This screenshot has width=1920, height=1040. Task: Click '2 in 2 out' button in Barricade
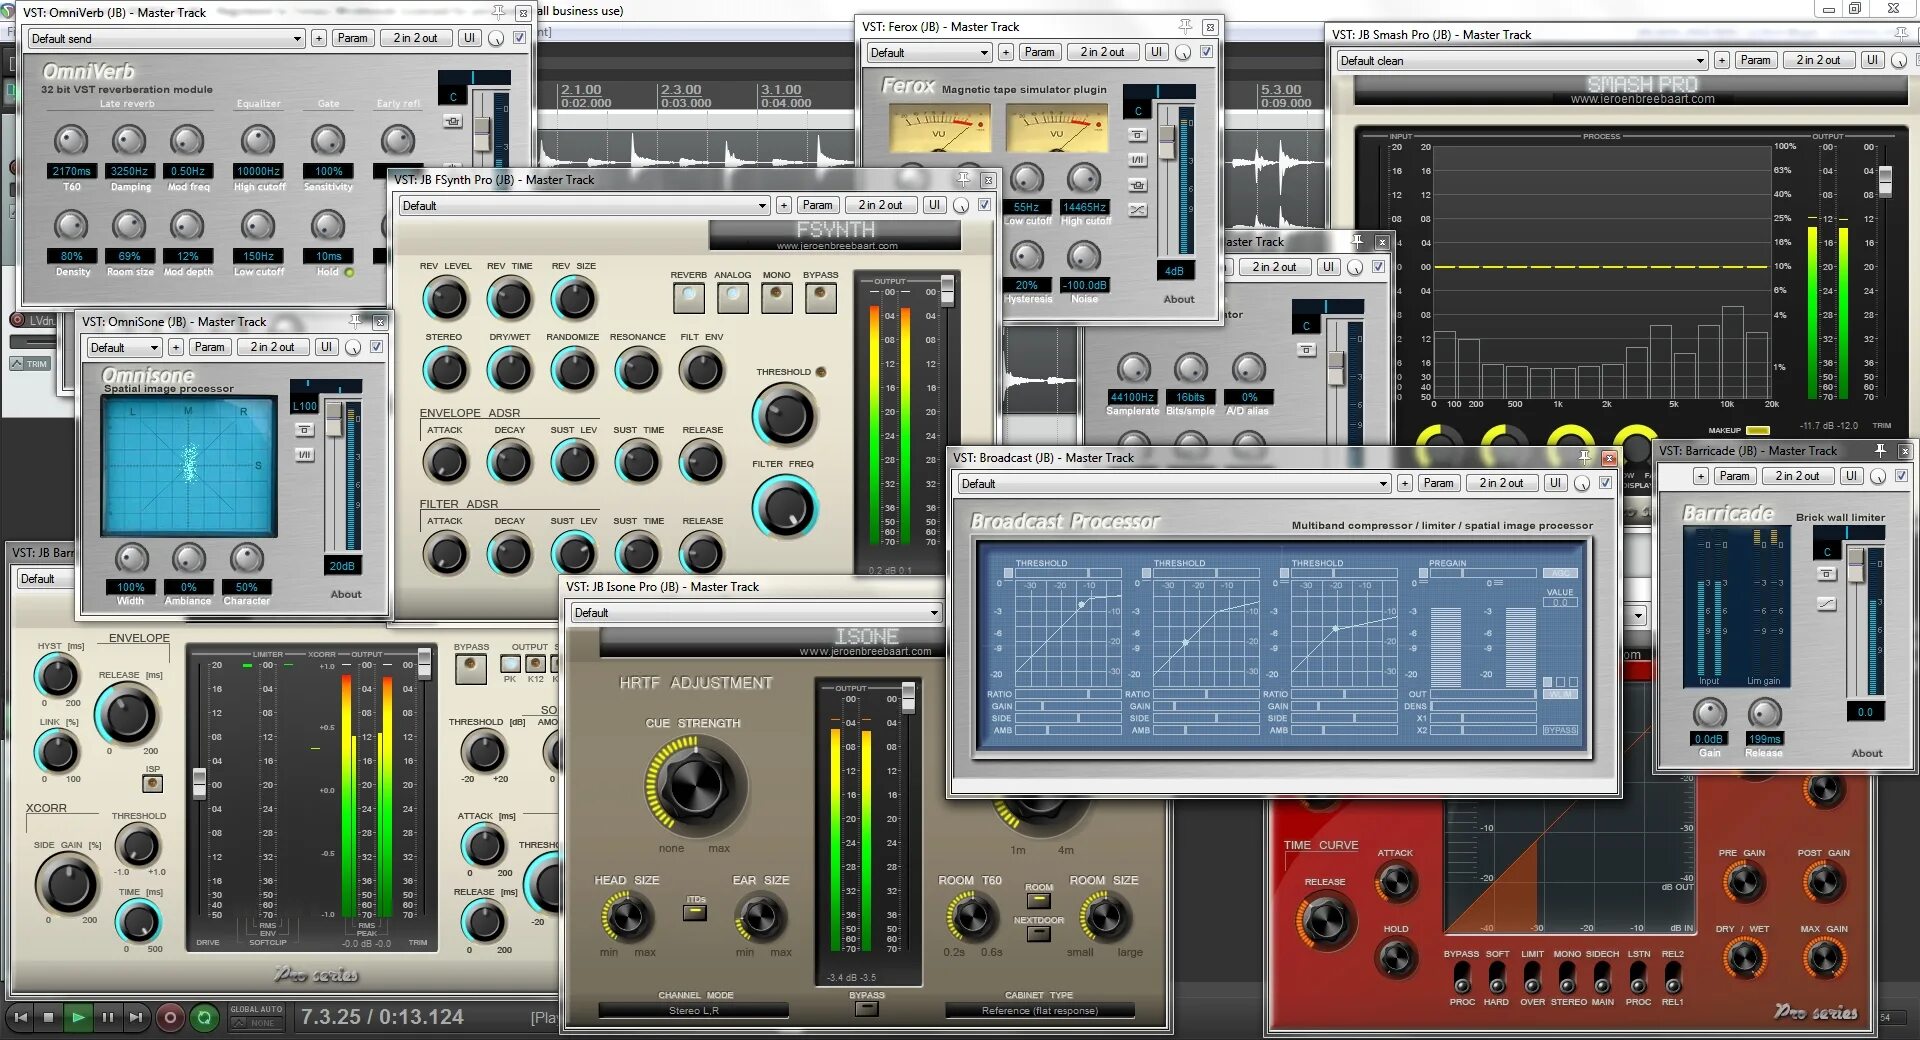click(1797, 476)
